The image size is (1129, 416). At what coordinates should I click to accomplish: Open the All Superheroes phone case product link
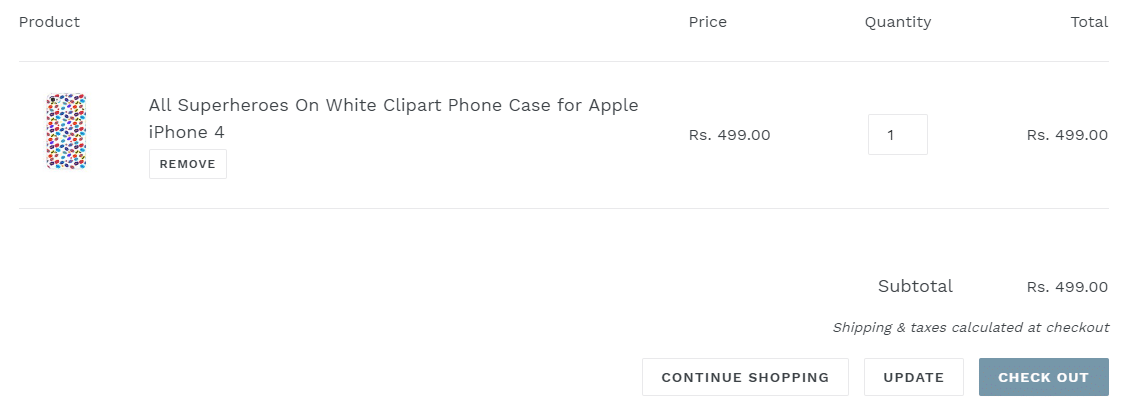click(x=393, y=106)
